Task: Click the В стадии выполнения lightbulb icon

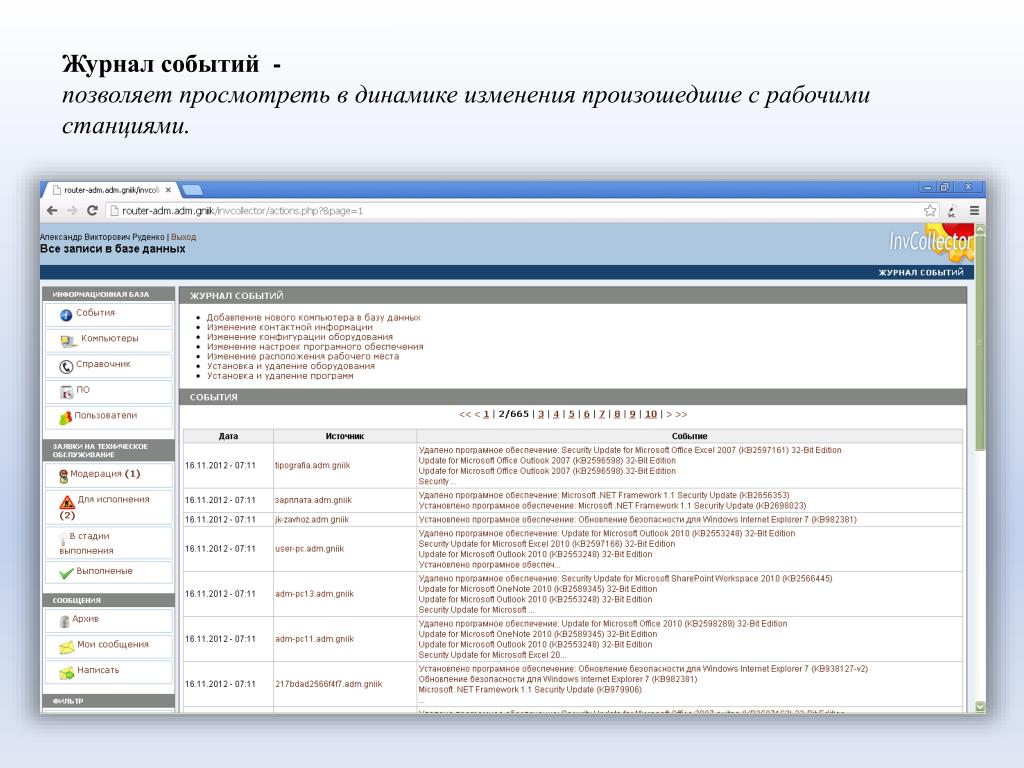Action: (63, 538)
